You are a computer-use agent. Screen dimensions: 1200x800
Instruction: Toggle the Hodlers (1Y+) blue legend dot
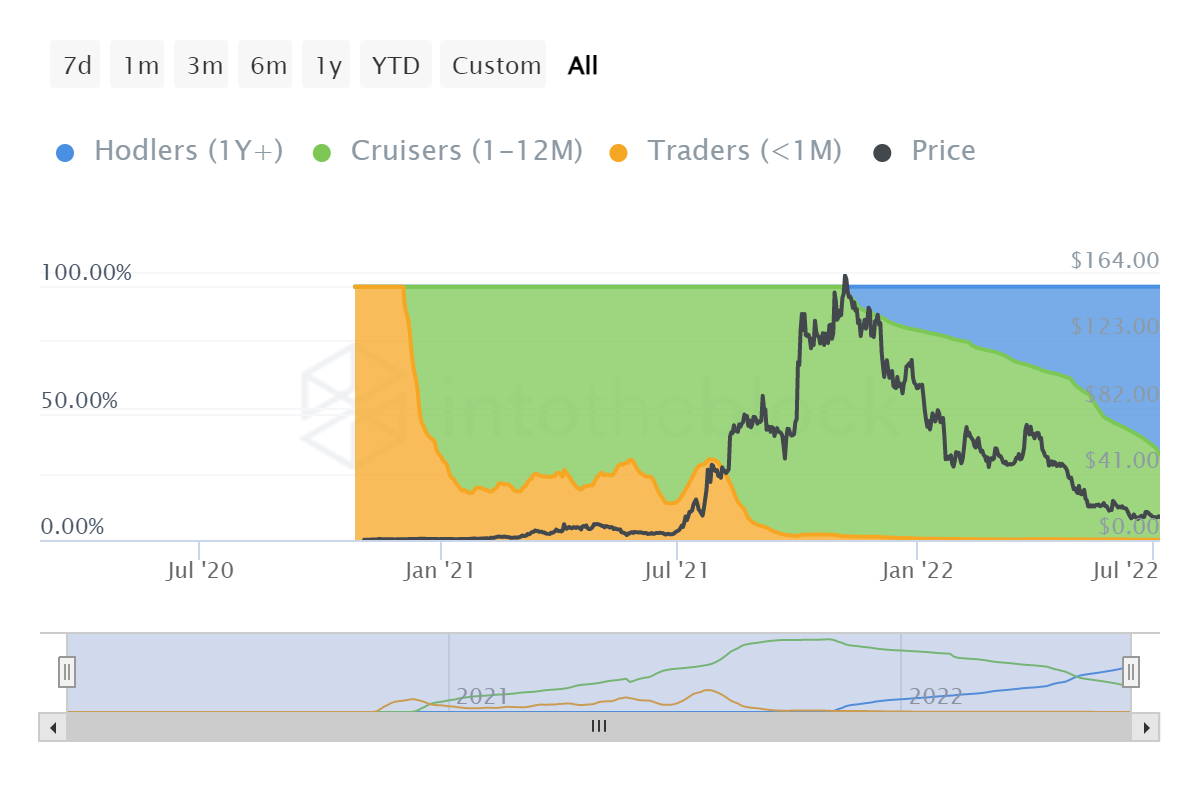click(65, 153)
